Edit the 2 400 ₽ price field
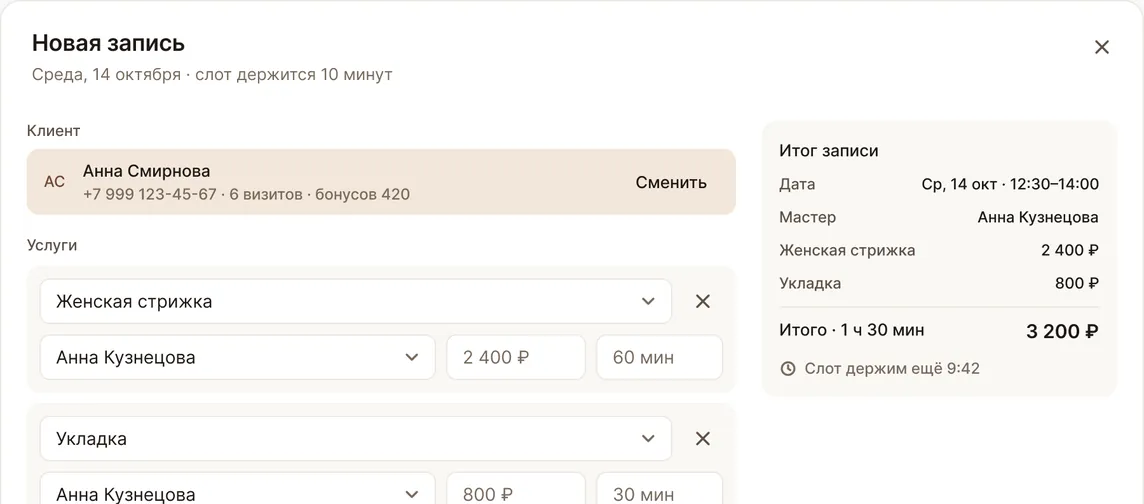The width and height of the screenshot is (1144, 504). tap(516, 357)
